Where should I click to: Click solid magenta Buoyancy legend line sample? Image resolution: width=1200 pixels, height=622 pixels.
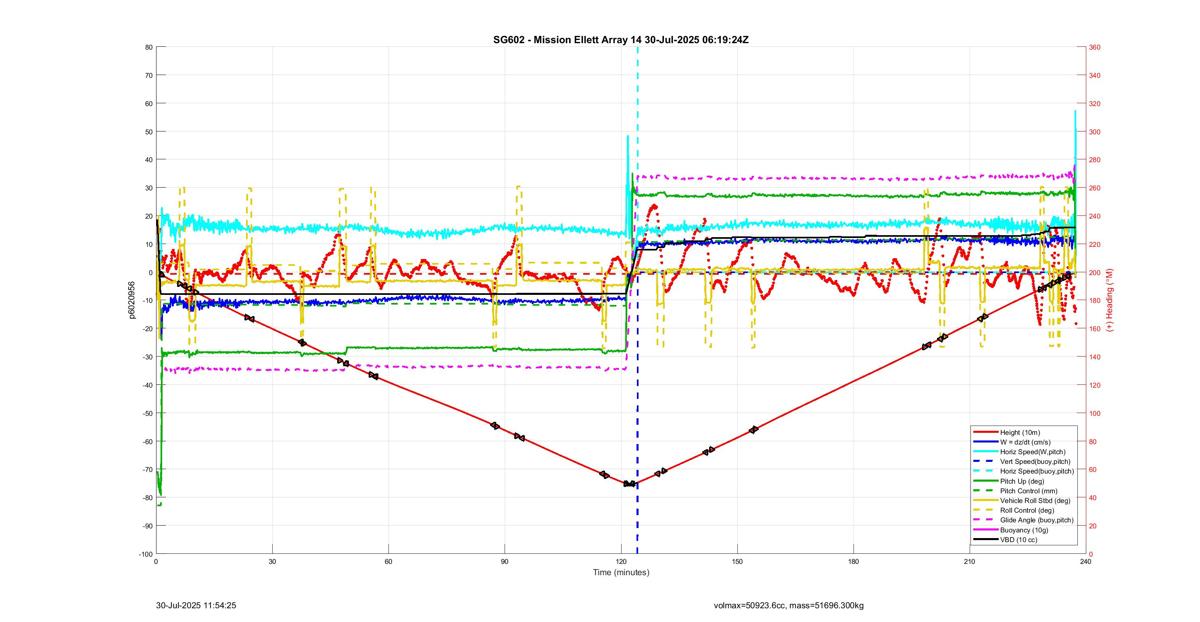(985, 530)
